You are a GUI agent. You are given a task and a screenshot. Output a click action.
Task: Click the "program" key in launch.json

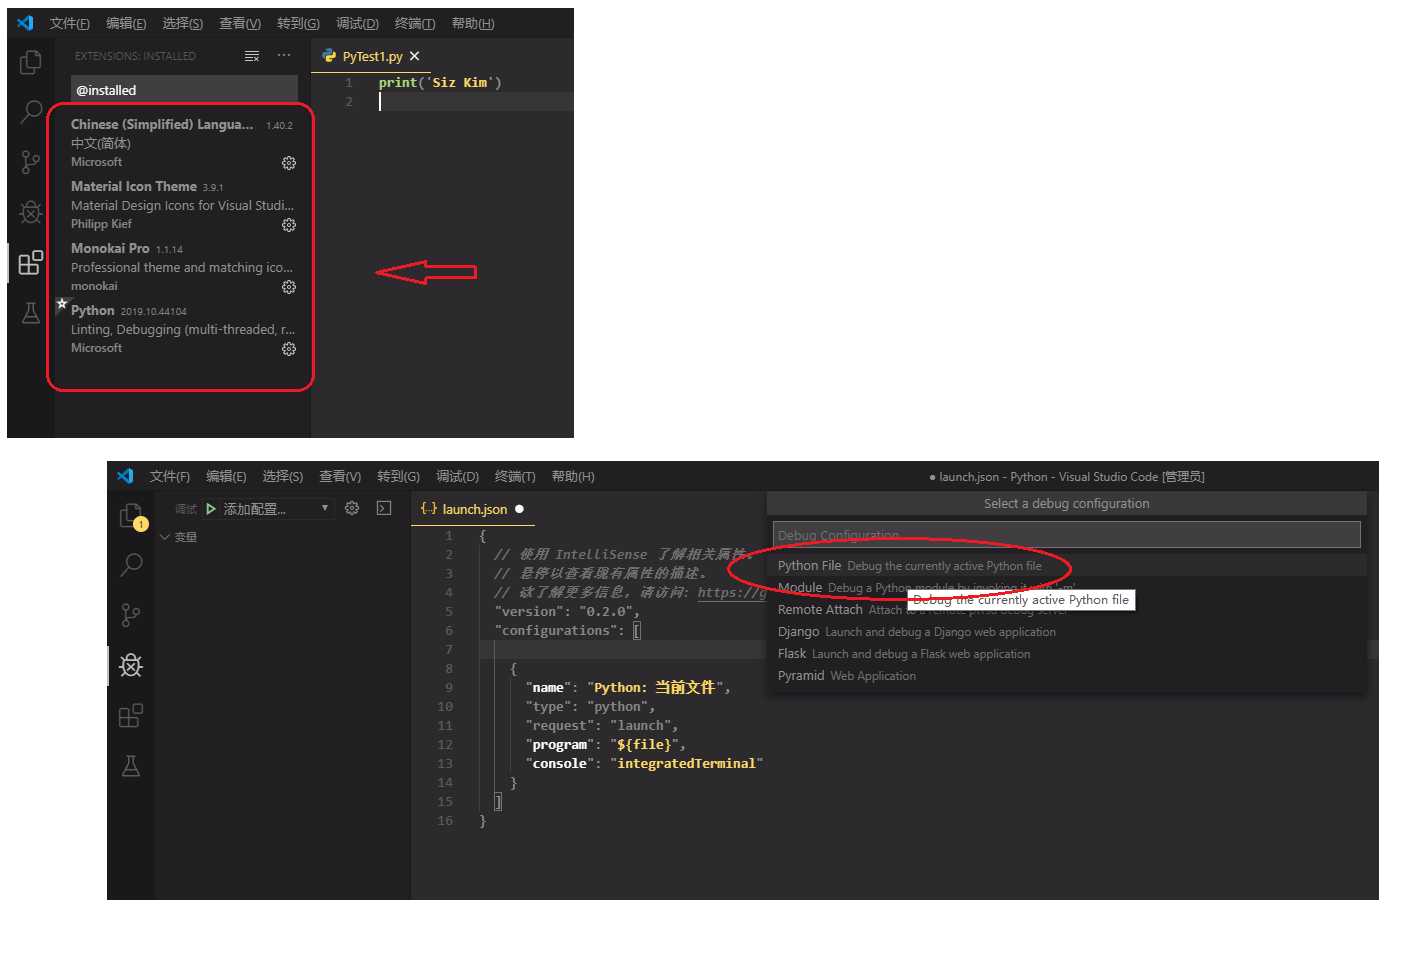pos(559,745)
